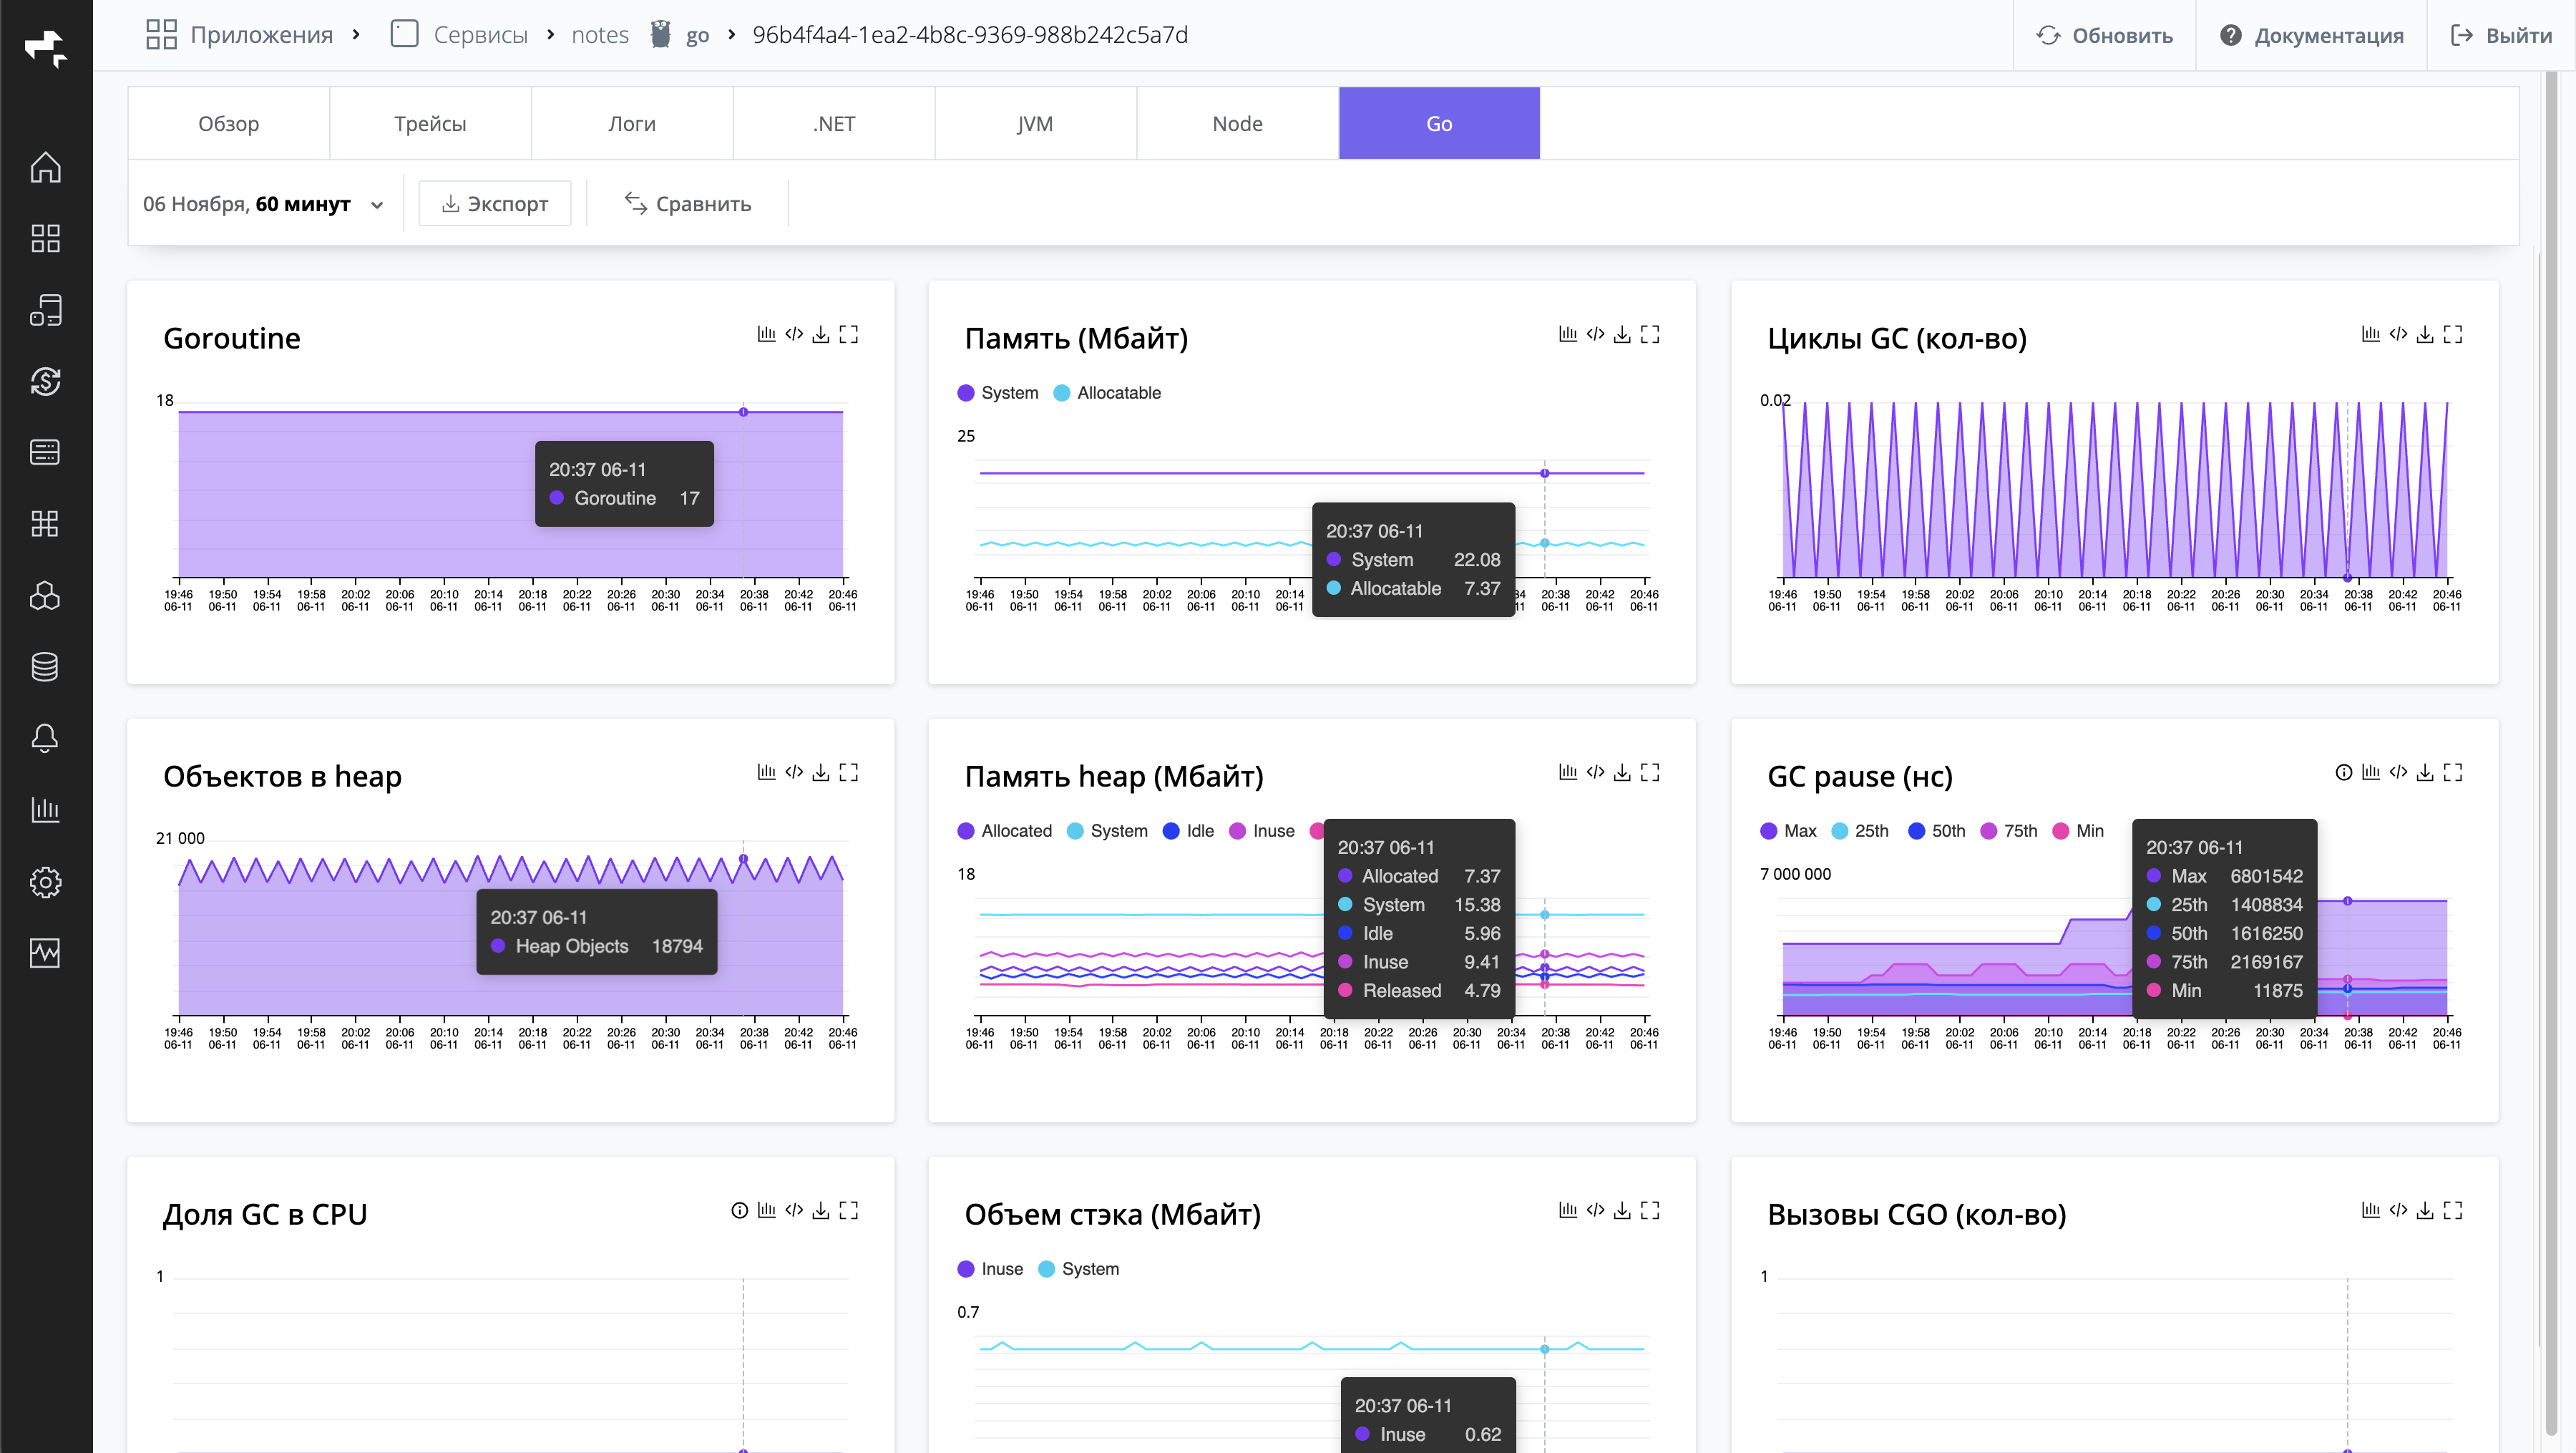
Task: Show embed code for Циклы GC chart
Action: point(2397,334)
